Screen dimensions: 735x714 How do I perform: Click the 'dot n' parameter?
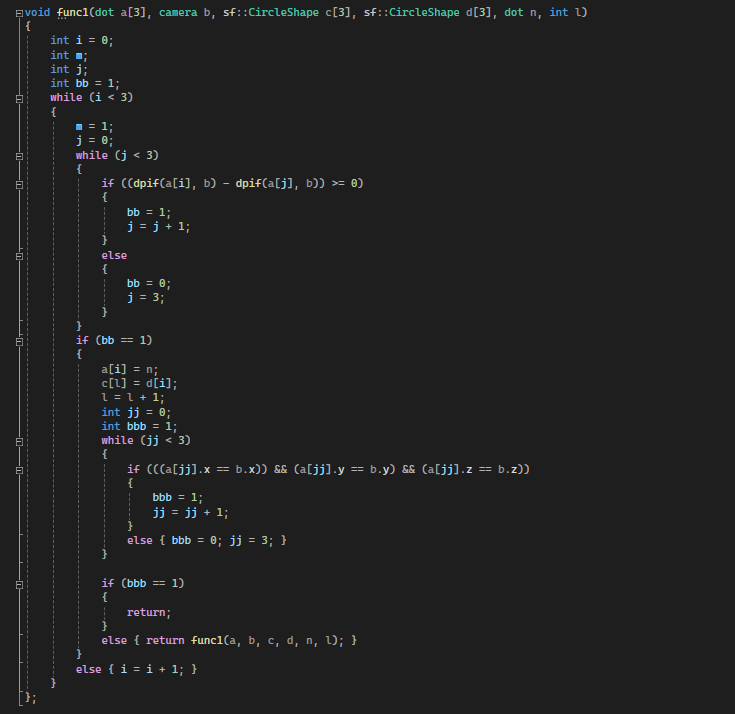pos(520,12)
